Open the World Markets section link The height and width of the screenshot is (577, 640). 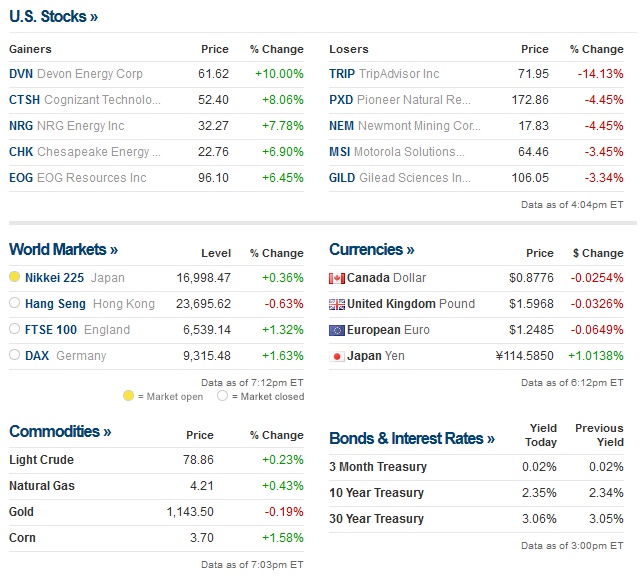coord(63,249)
